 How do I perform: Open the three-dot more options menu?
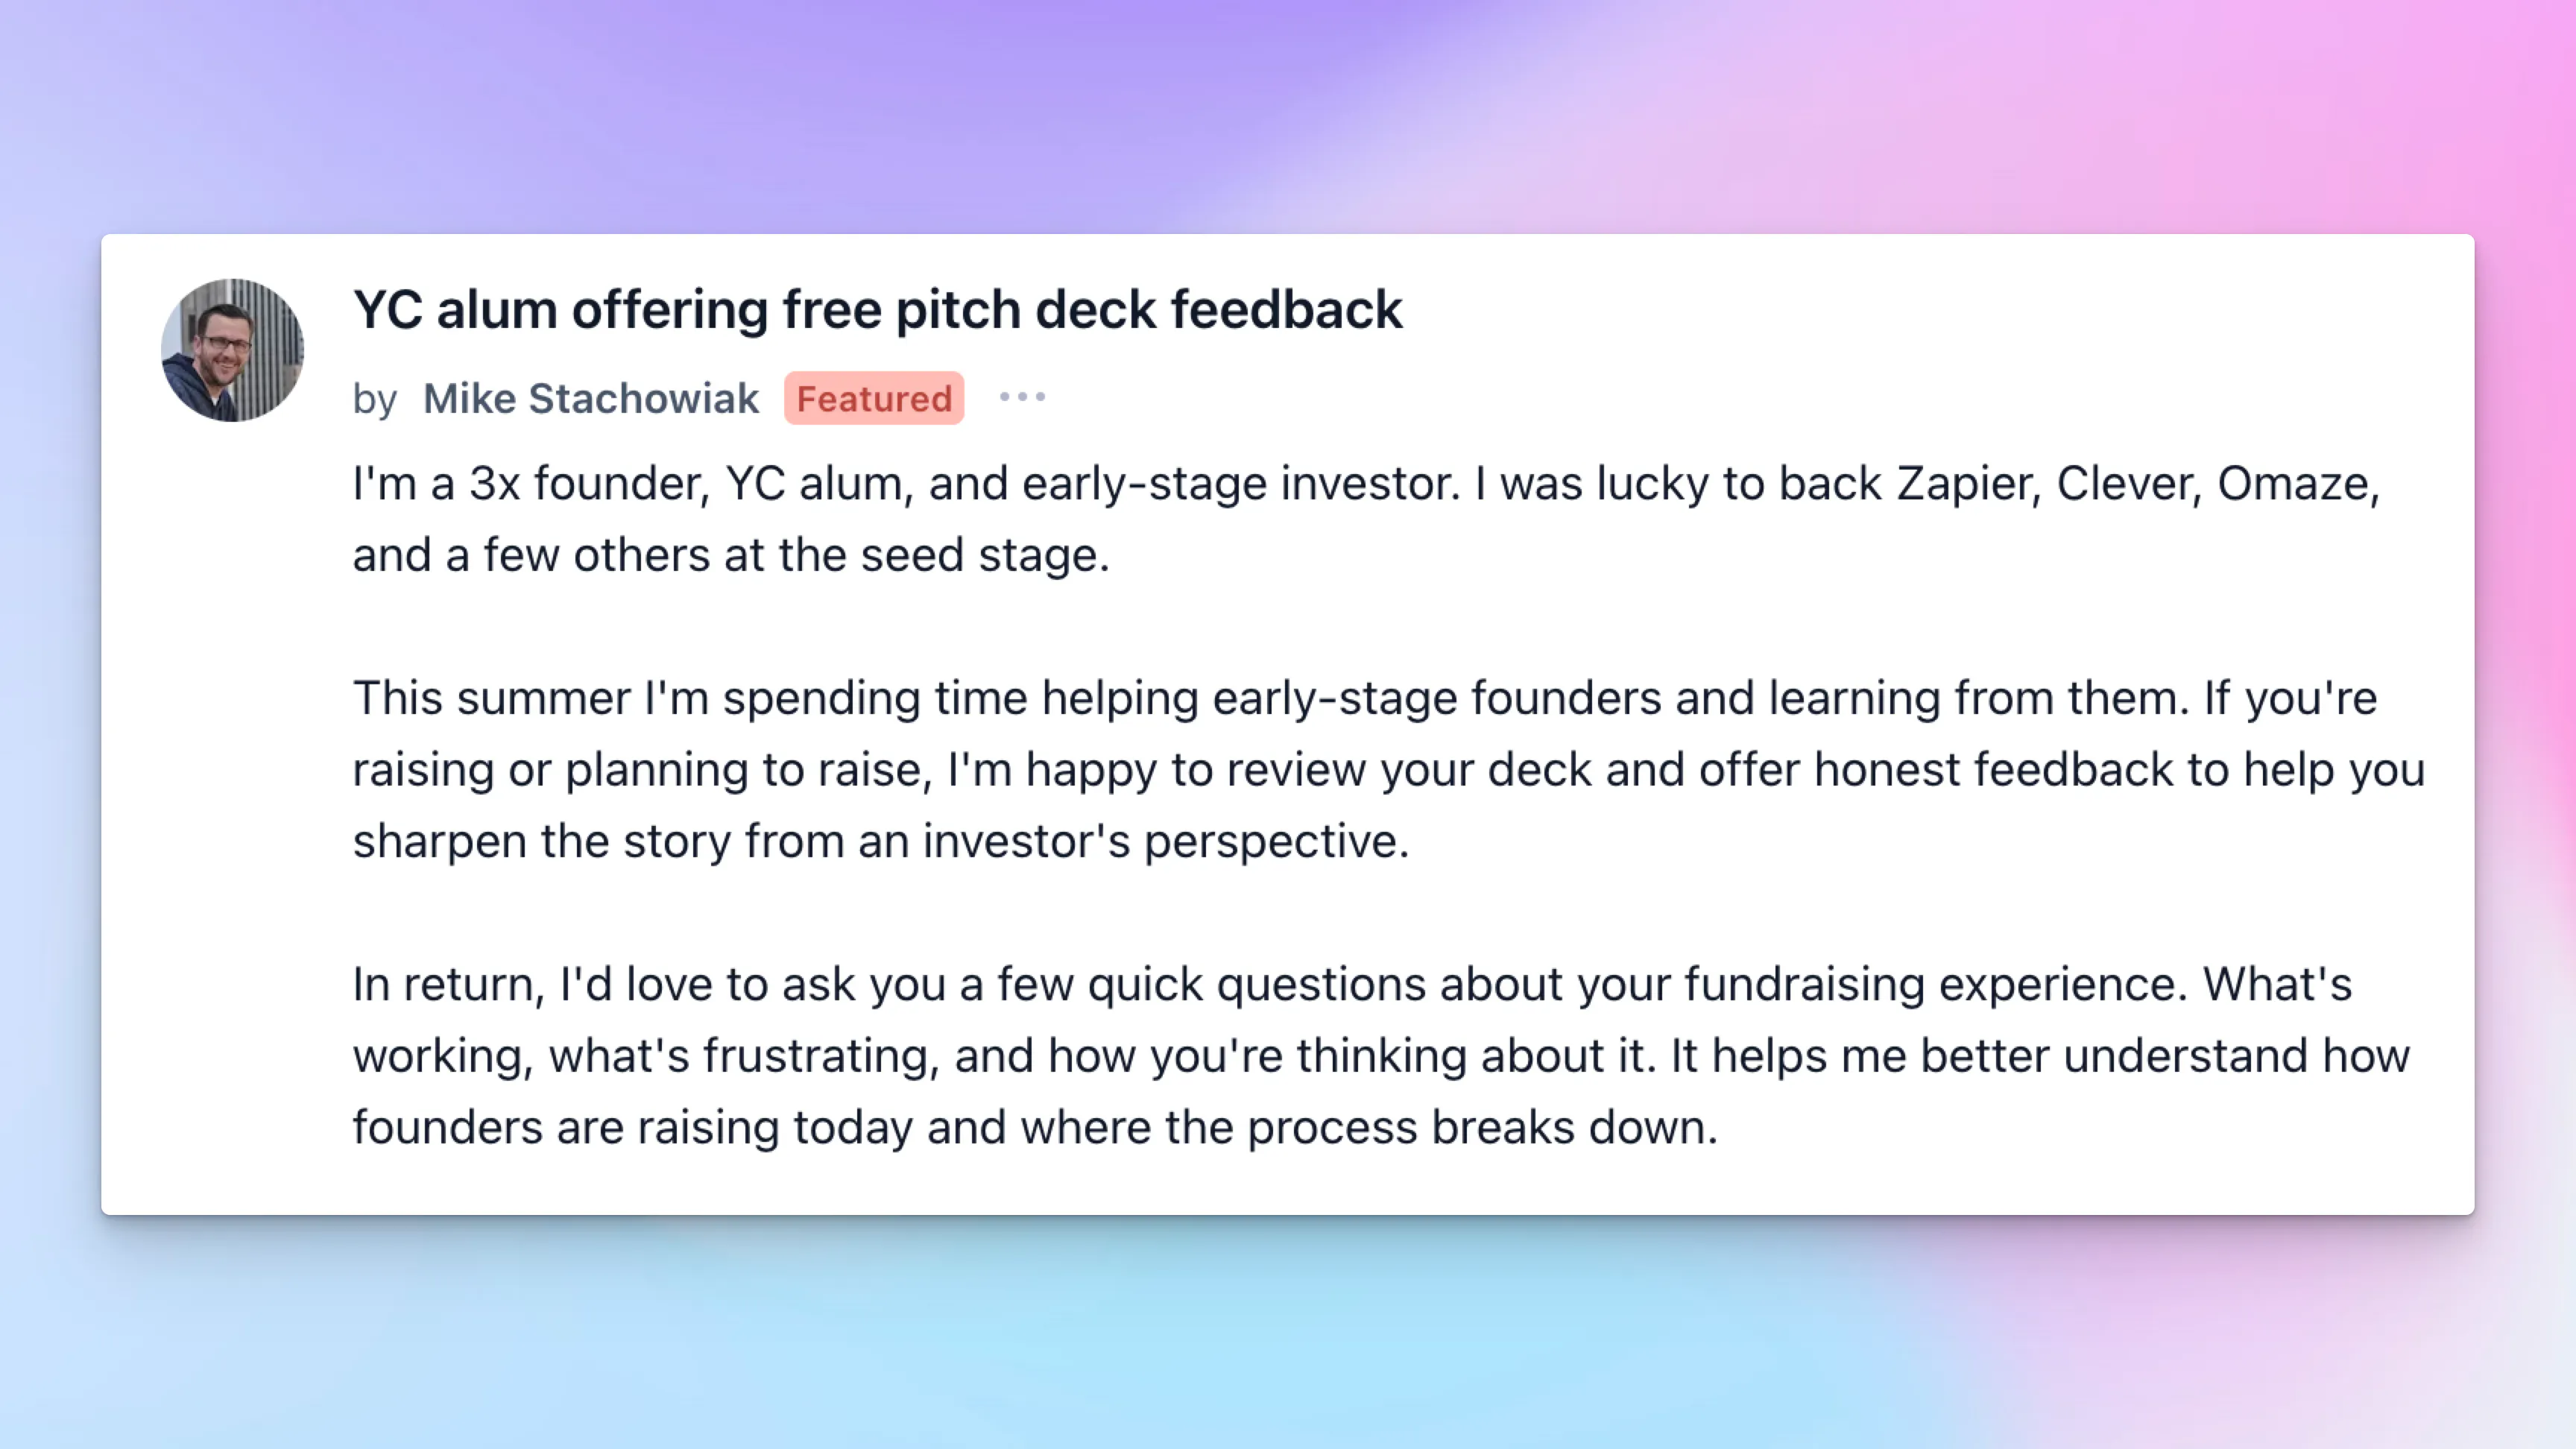1022,397
